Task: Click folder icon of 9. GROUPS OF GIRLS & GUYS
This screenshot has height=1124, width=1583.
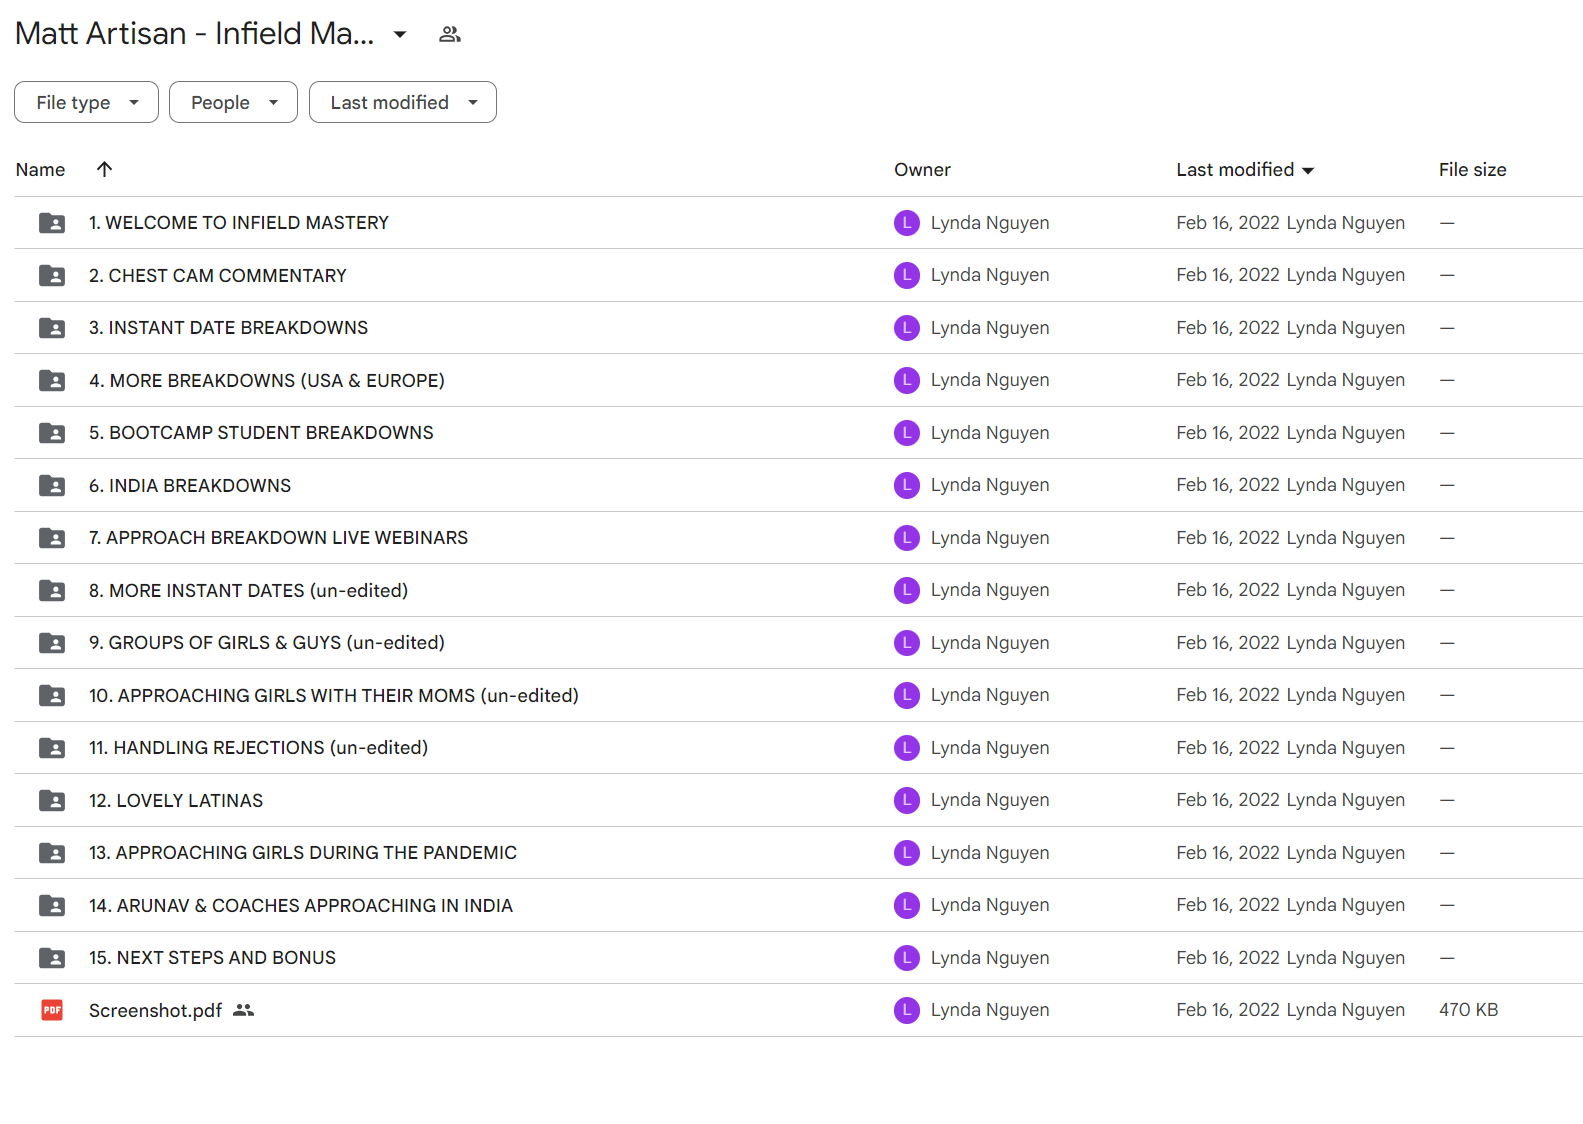Action: [x=52, y=643]
